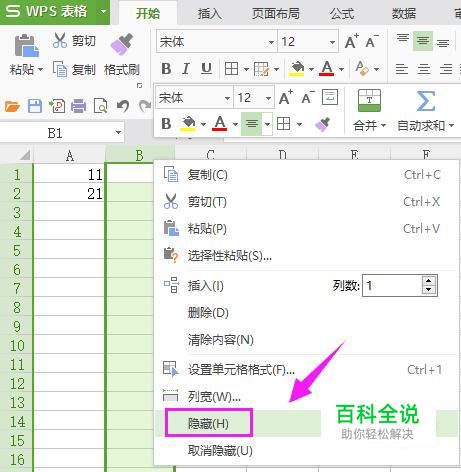Increase font size in mini toolbar
Viewport: 461px width, 472px height.
coord(286,98)
